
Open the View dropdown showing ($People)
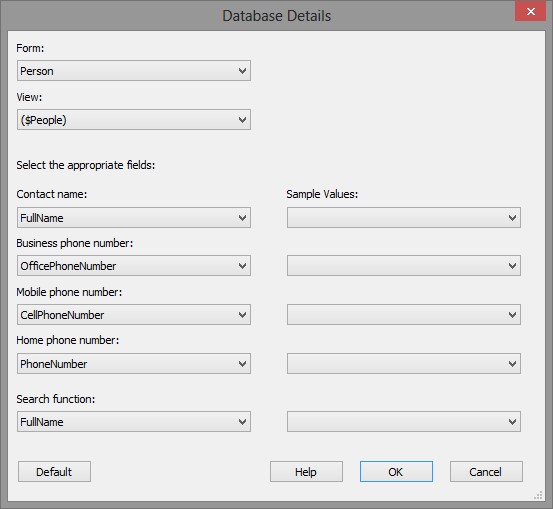[134, 120]
